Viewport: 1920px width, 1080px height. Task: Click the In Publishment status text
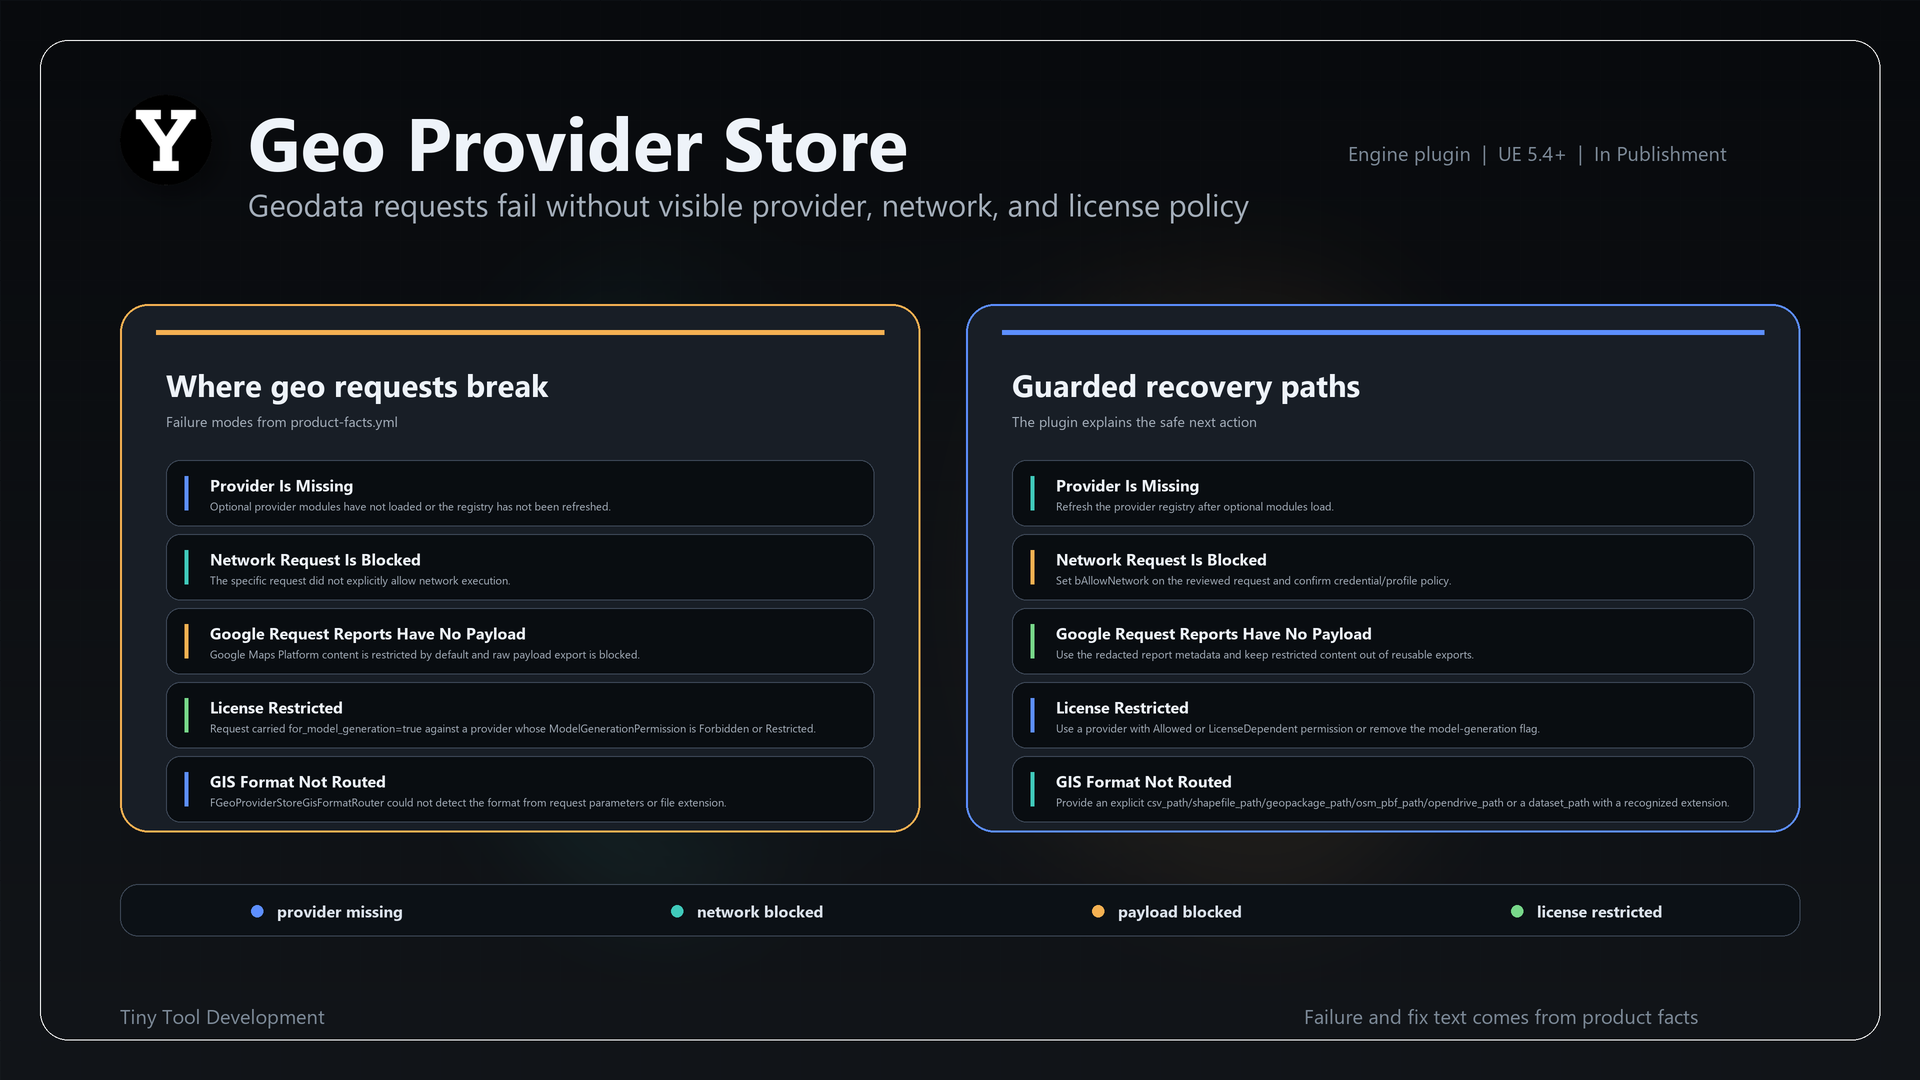[1660, 154]
